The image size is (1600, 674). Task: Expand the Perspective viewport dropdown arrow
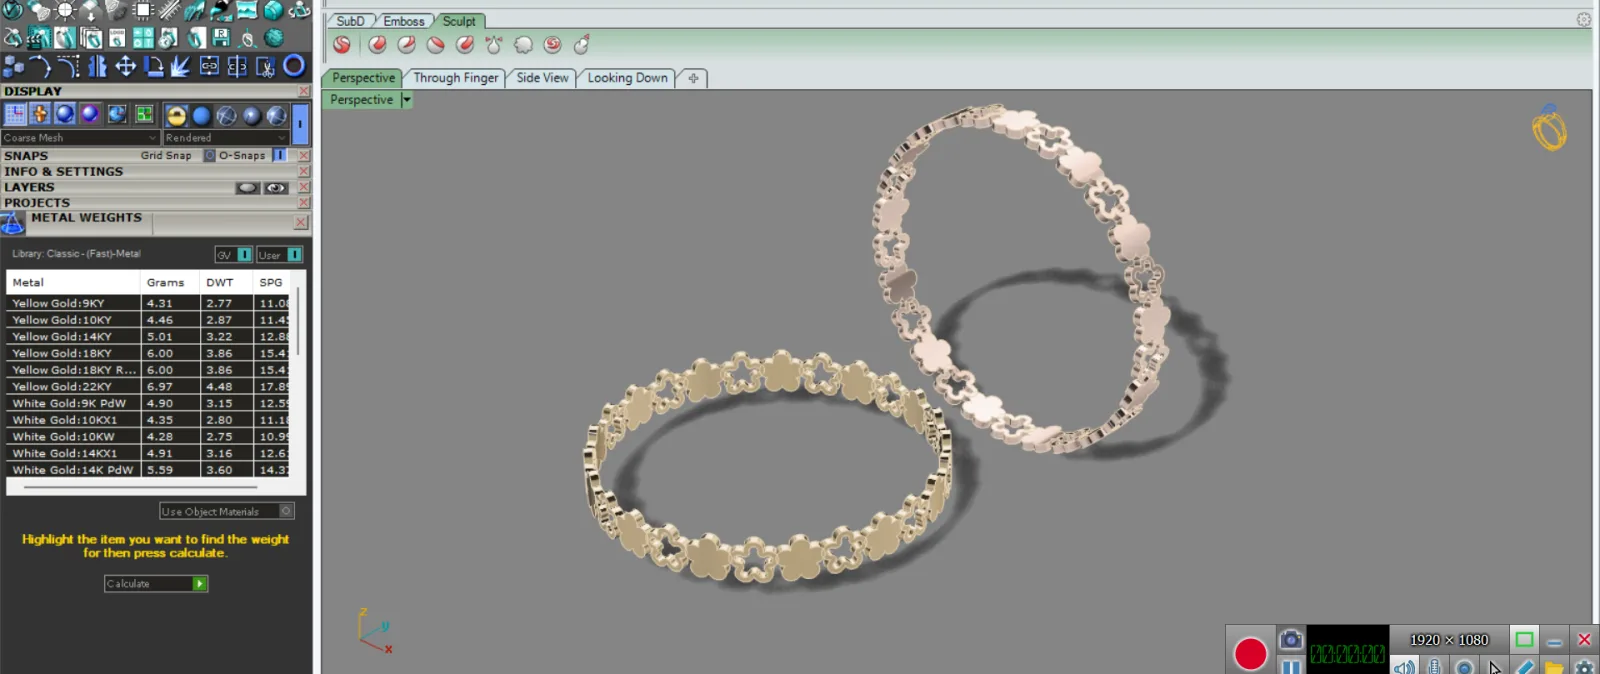click(407, 100)
